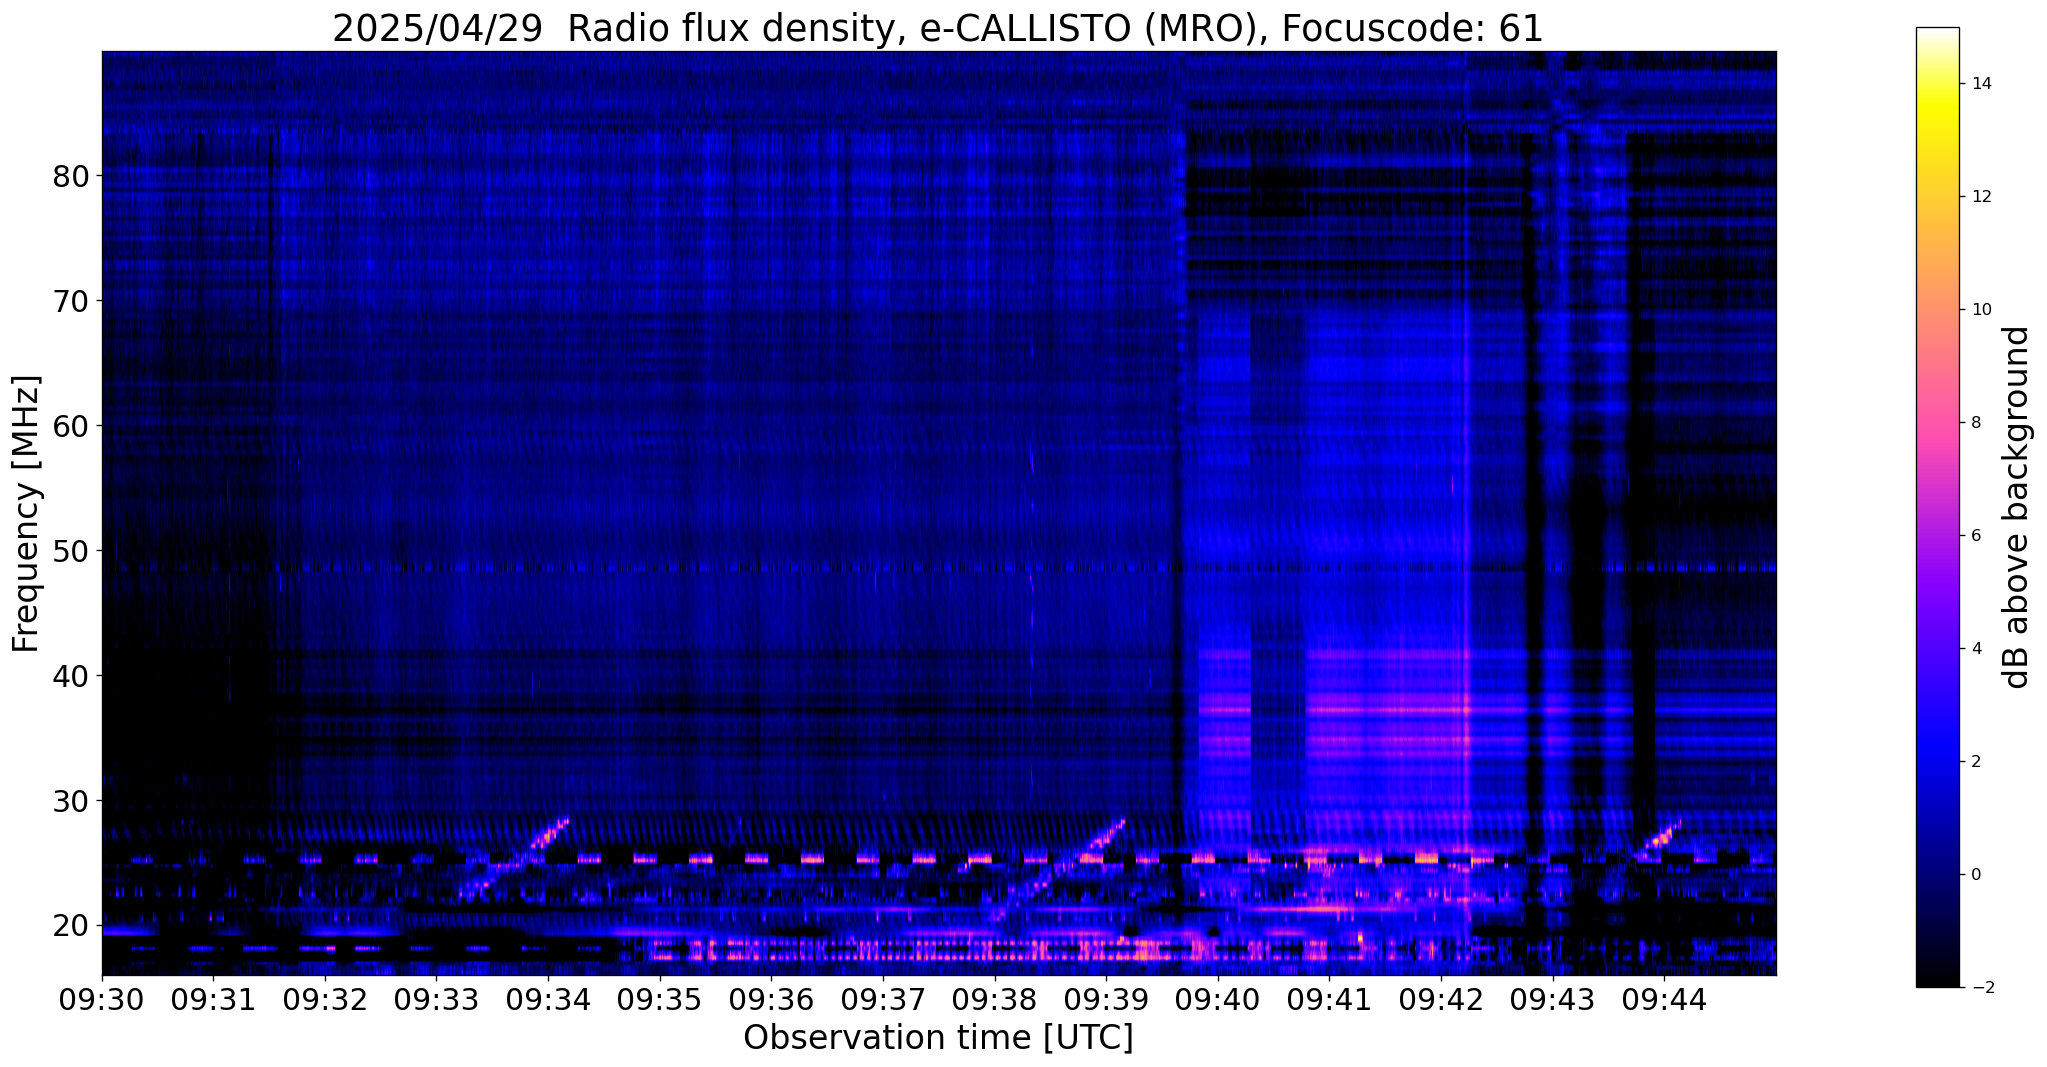Click the 09:34 time tick label
Viewport: 2047px width, 1067px height.
point(548,999)
